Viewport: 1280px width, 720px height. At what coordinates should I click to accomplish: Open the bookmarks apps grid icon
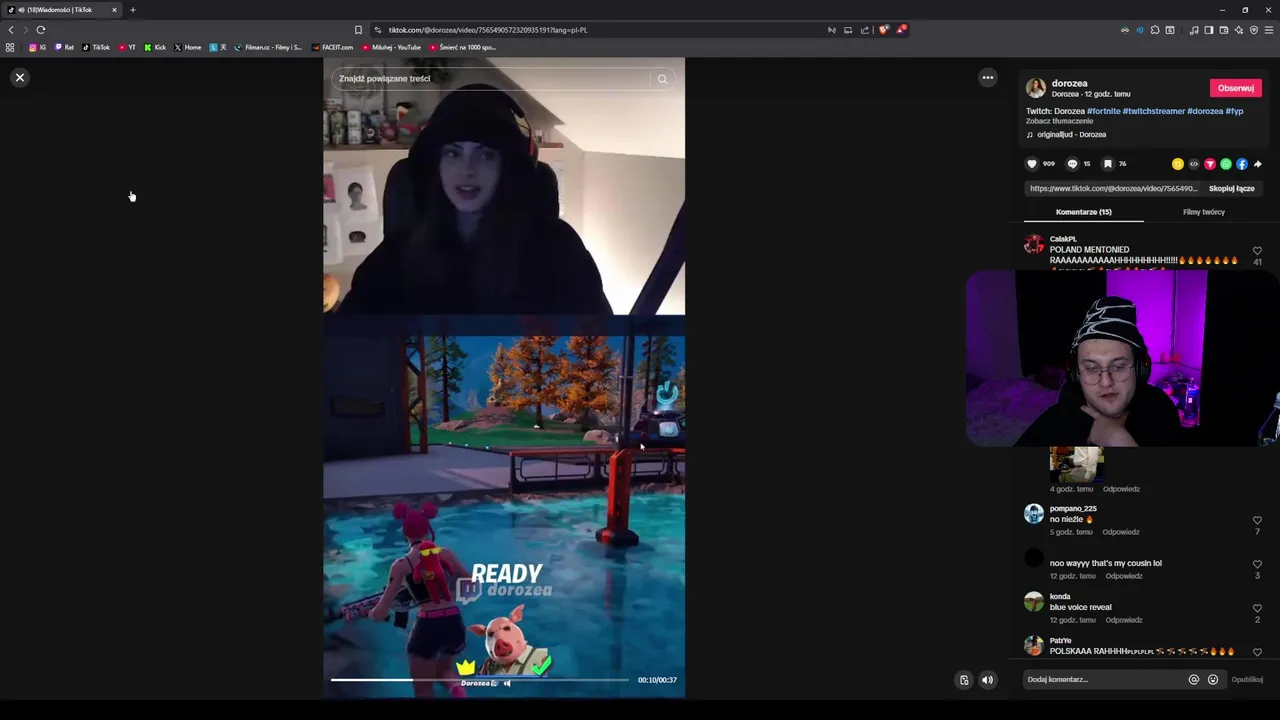pos(10,47)
